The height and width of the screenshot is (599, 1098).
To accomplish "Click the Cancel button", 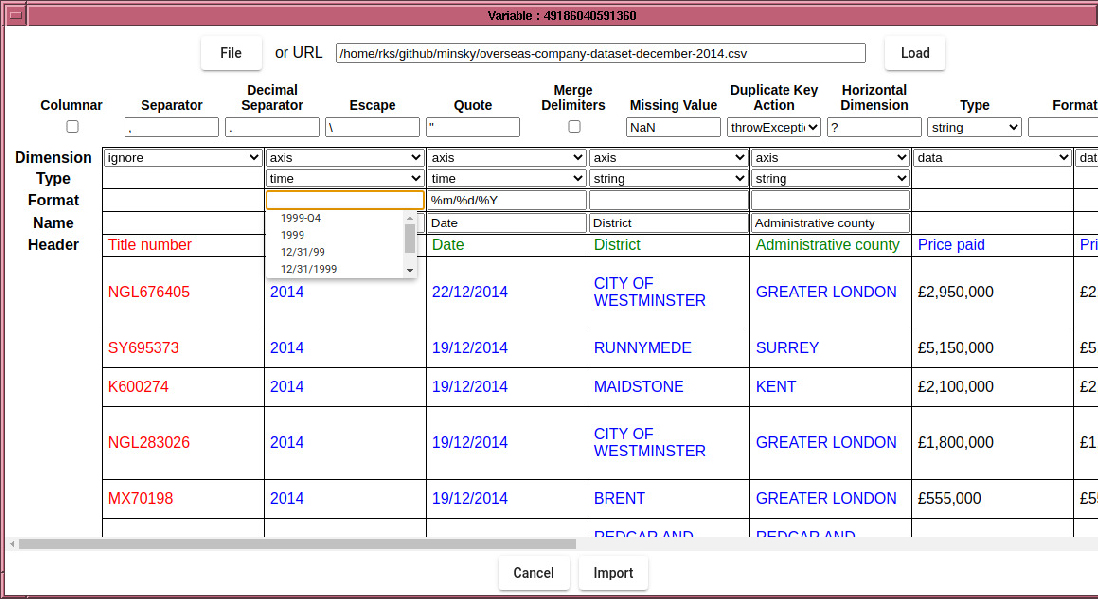I will click(534, 573).
